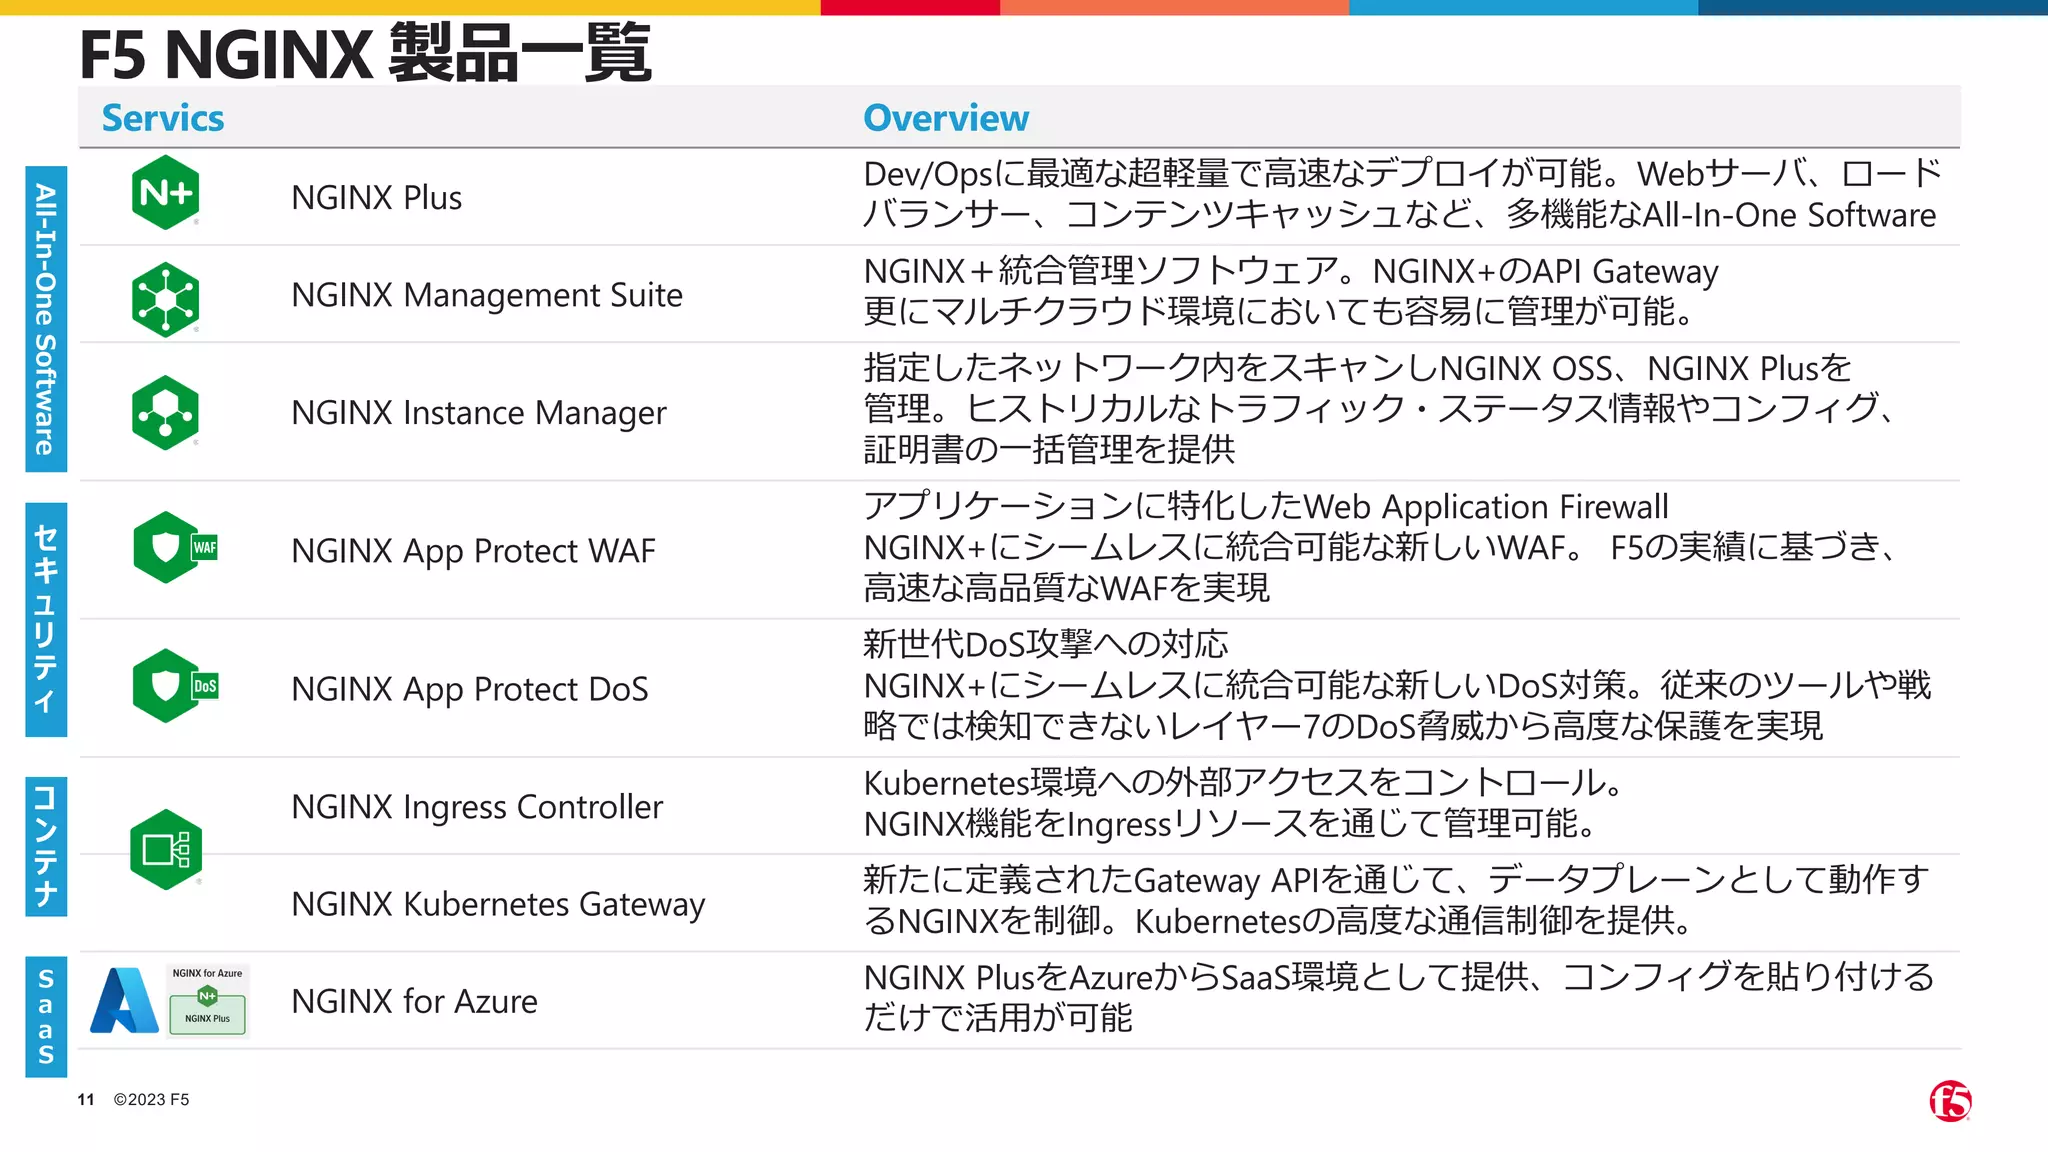Click the App Protect WAF shield icon
The width and height of the screenshot is (2048, 1152).
[x=175, y=548]
